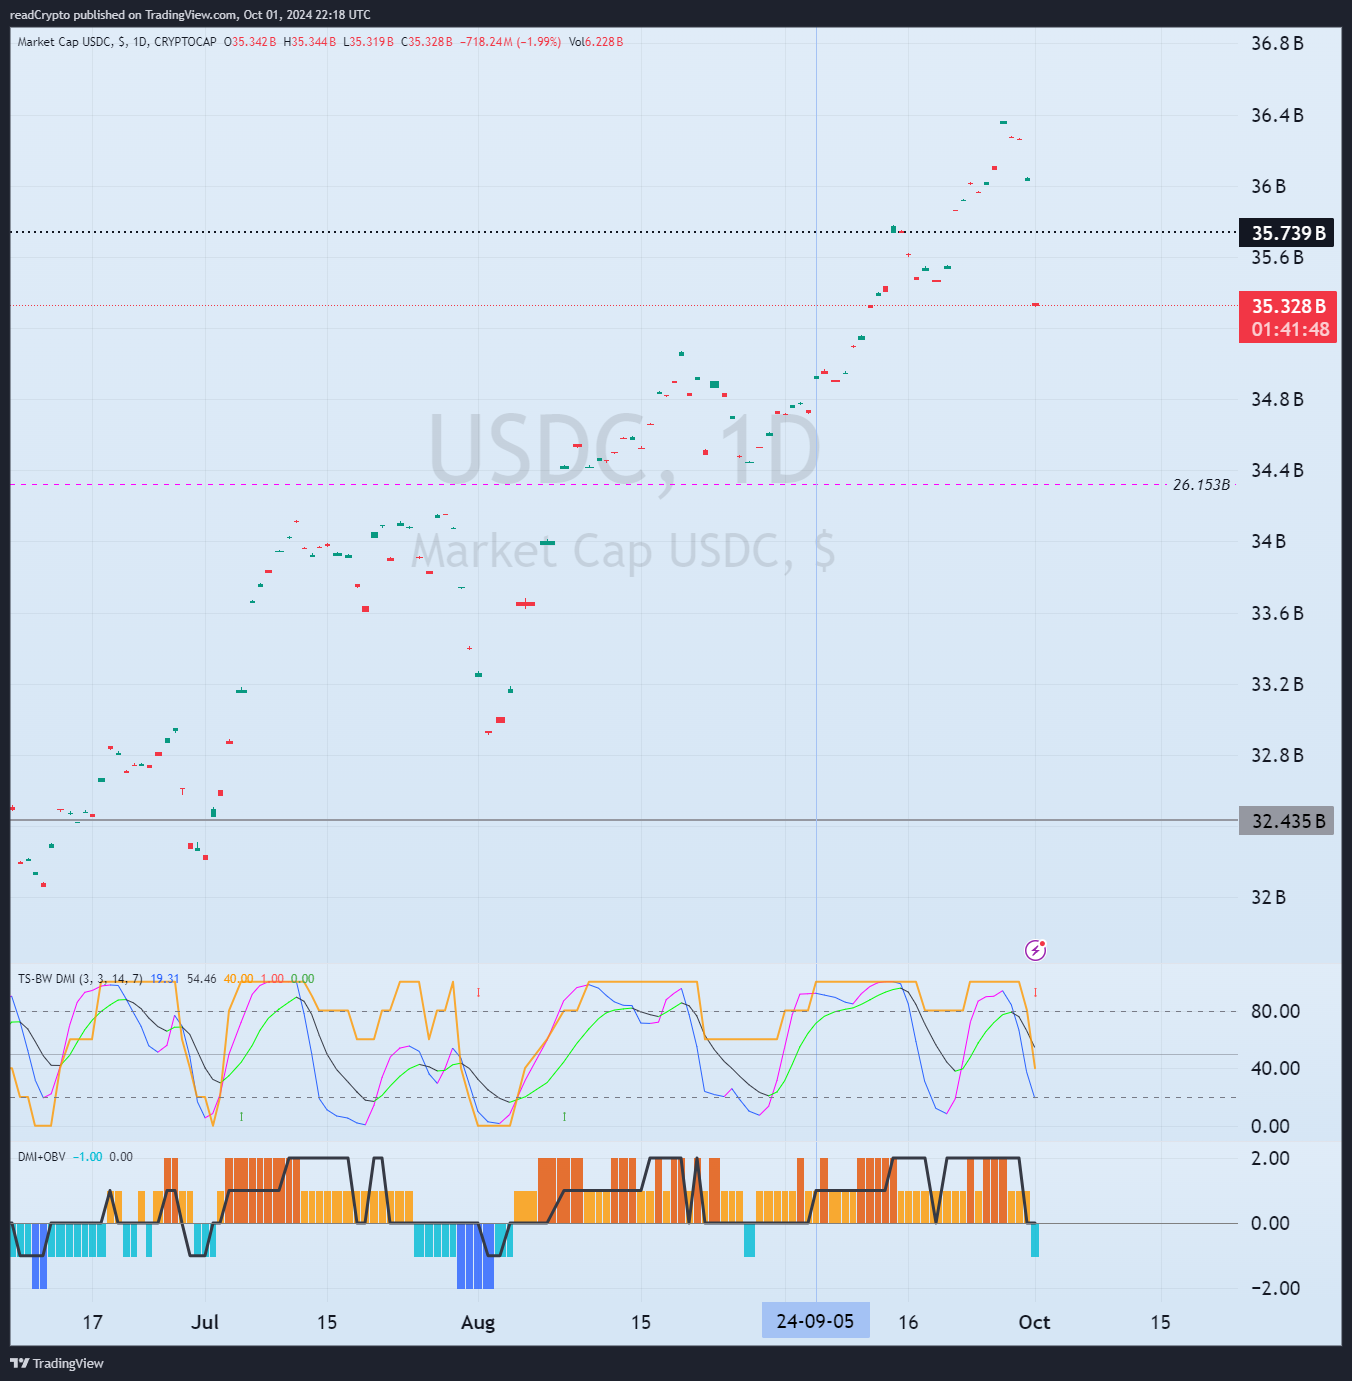Click the 2.00 level on DMI+OBV axis
Image resolution: width=1352 pixels, height=1381 pixels.
[1270, 1158]
